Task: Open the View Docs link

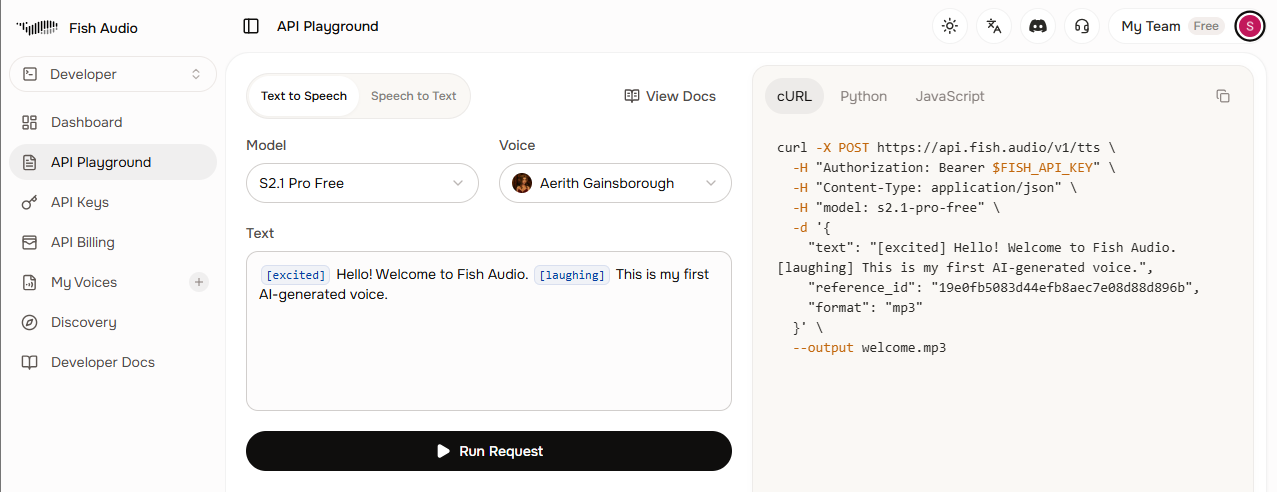Action: tap(670, 96)
